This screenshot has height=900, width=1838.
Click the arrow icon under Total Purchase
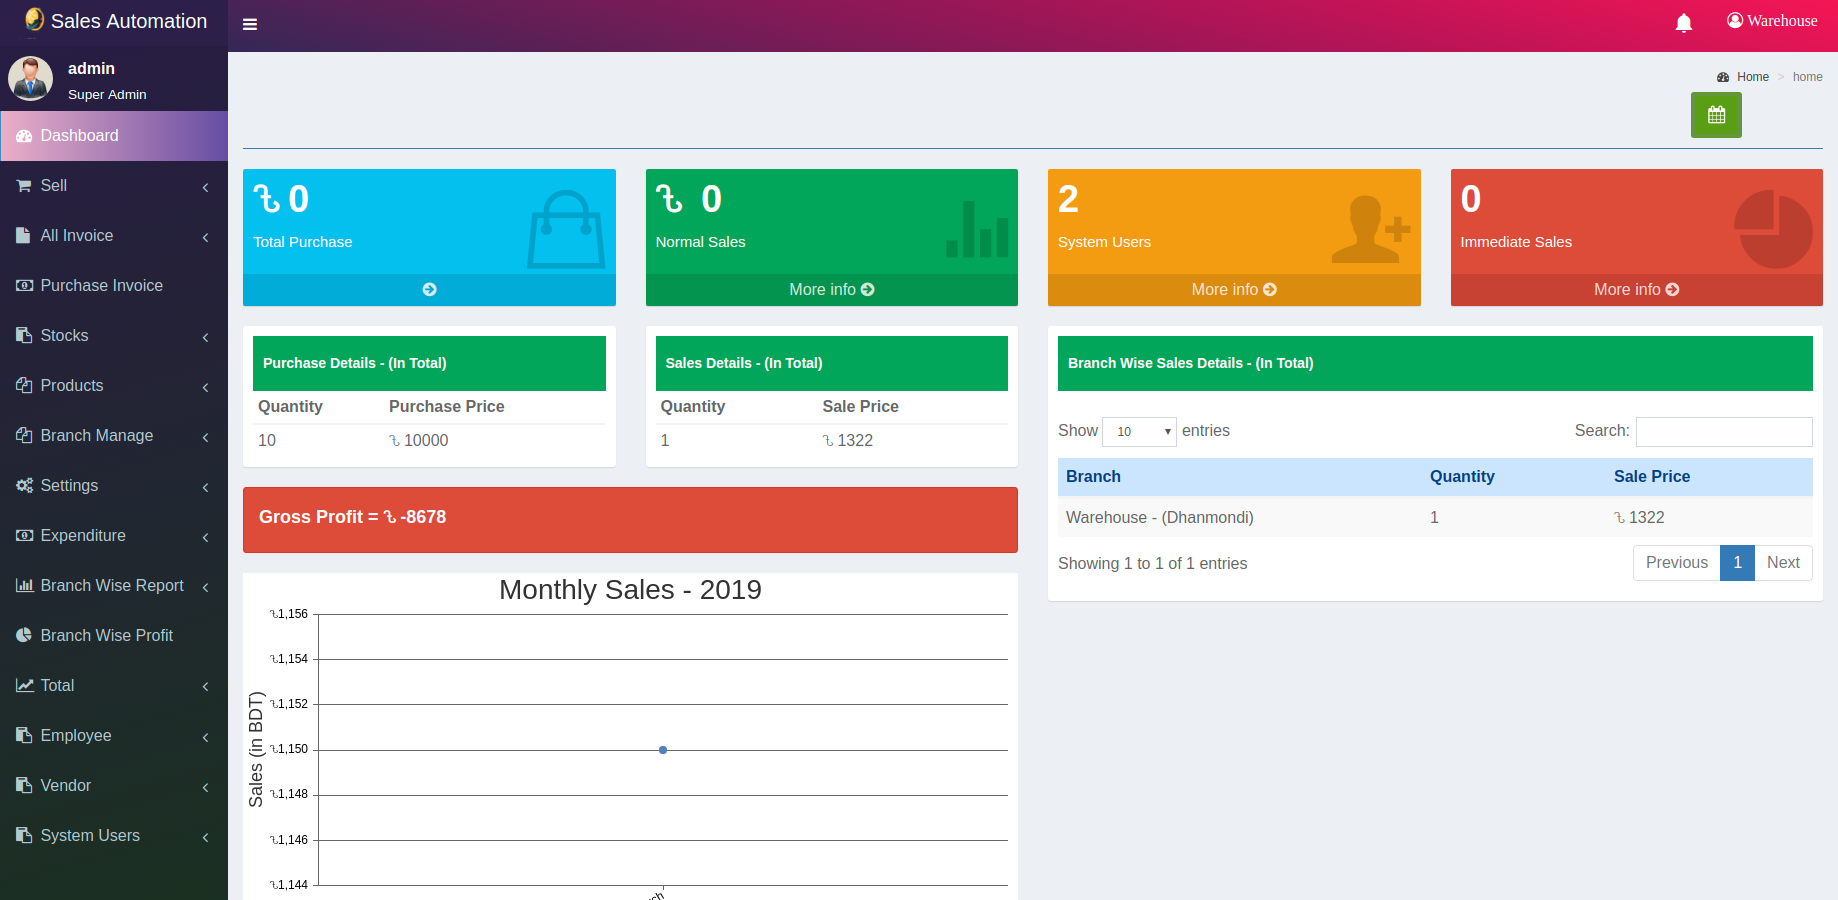[x=429, y=290]
